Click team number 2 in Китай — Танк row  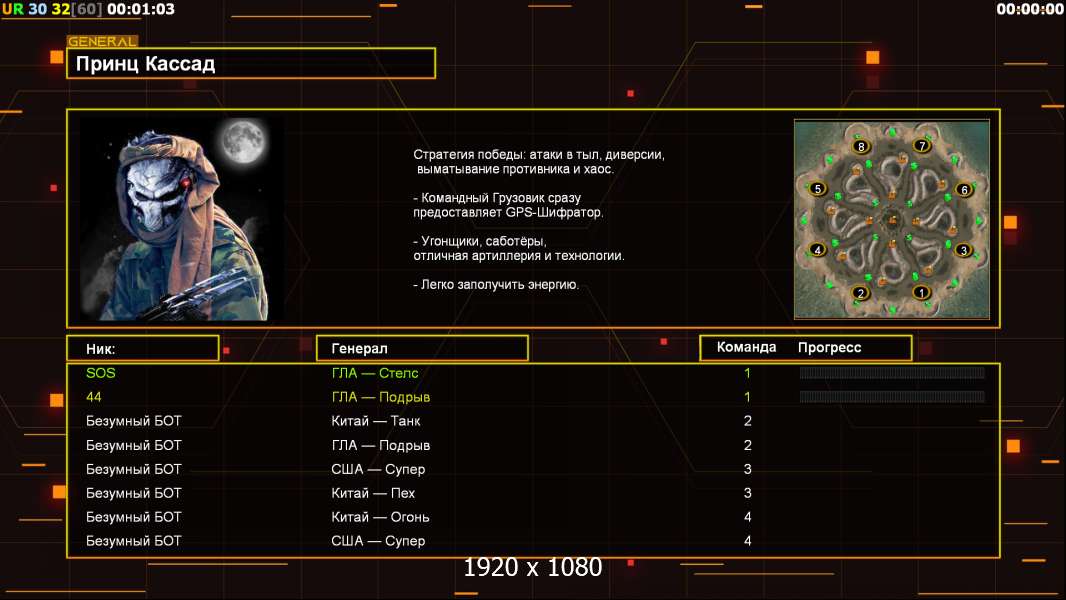coord(748,421)
